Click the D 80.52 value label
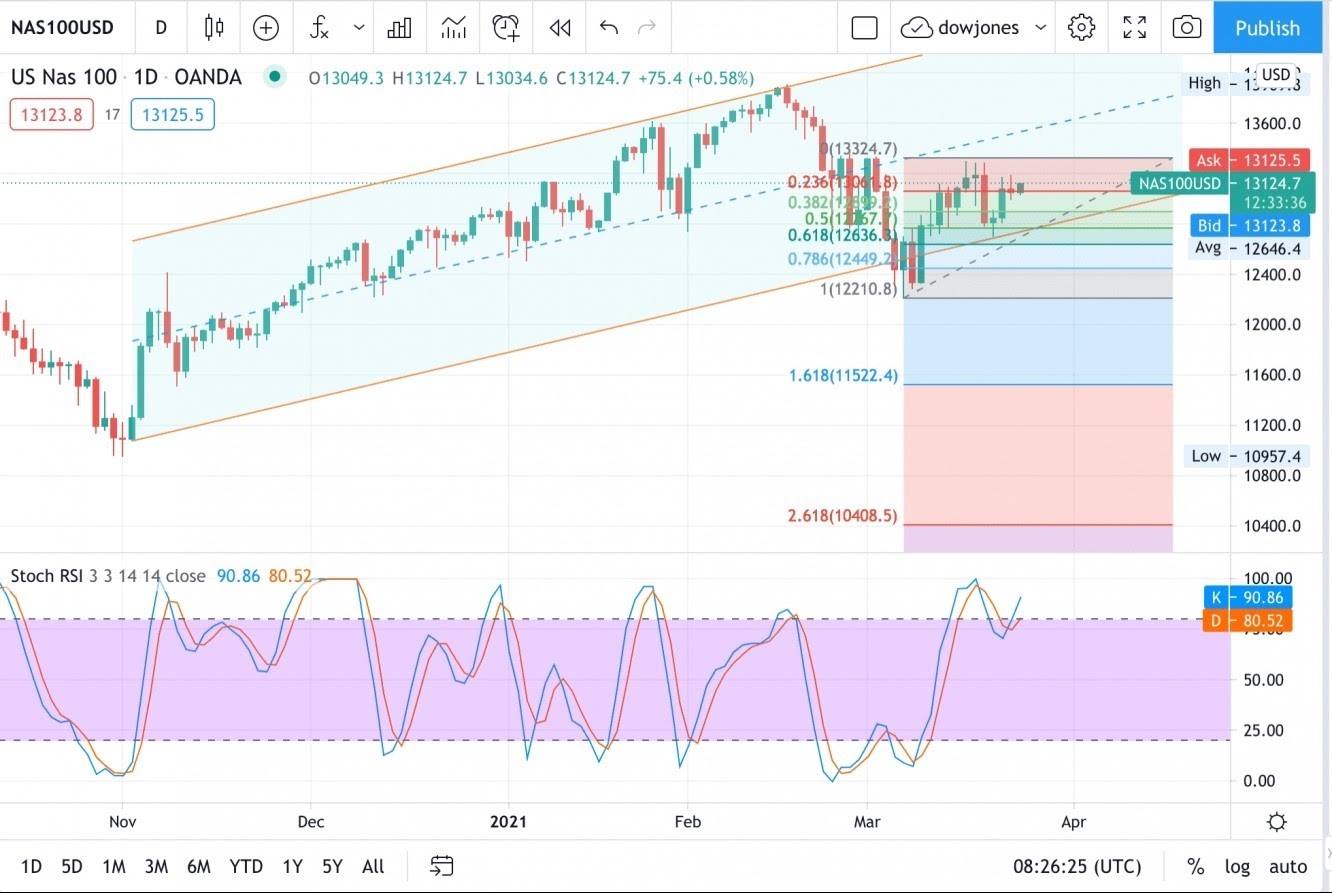This screenshot has height=893, width=1332. pyautogui.click(x=1247, y=620)
